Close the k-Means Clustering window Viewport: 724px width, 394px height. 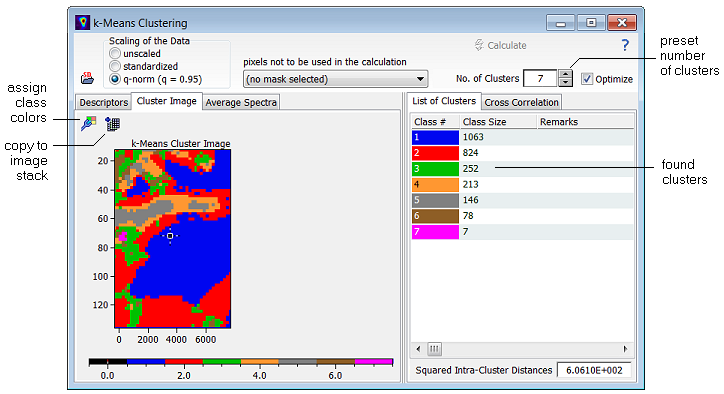[x=621, y=23]
